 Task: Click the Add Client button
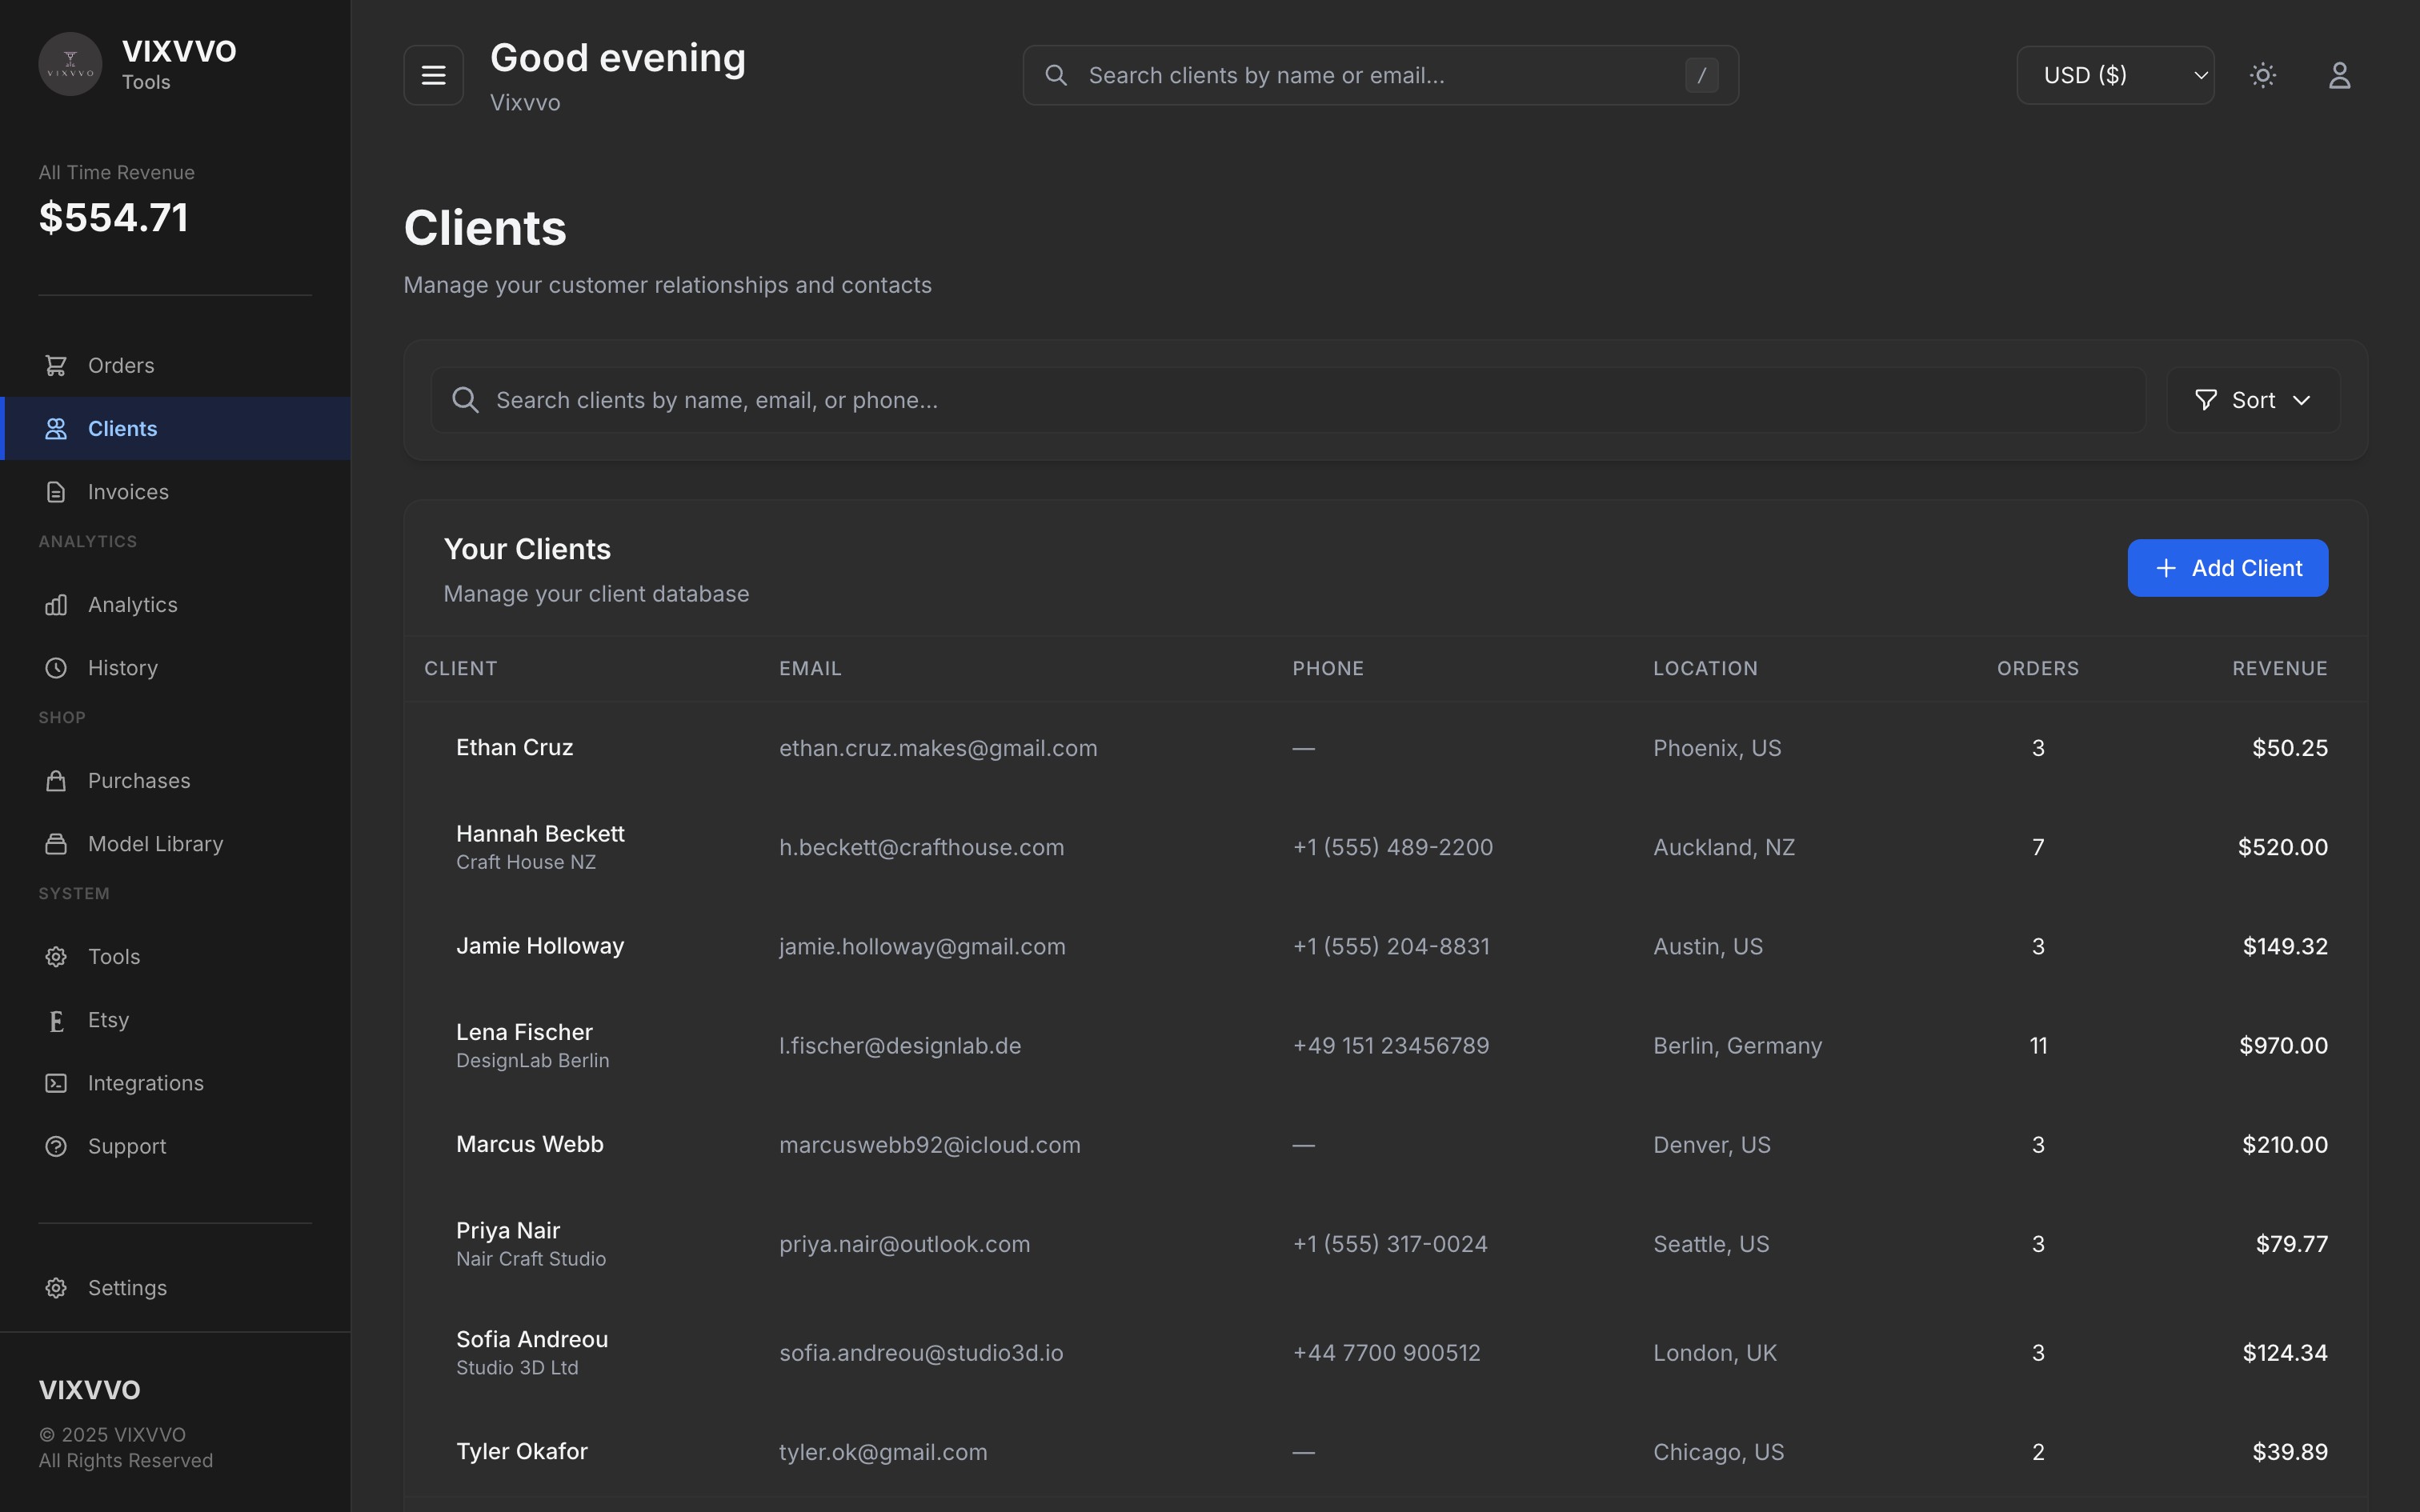[2227, 568]
